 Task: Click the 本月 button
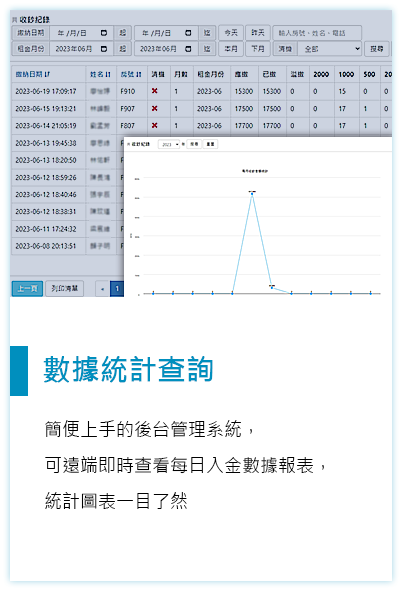[231, 49]
